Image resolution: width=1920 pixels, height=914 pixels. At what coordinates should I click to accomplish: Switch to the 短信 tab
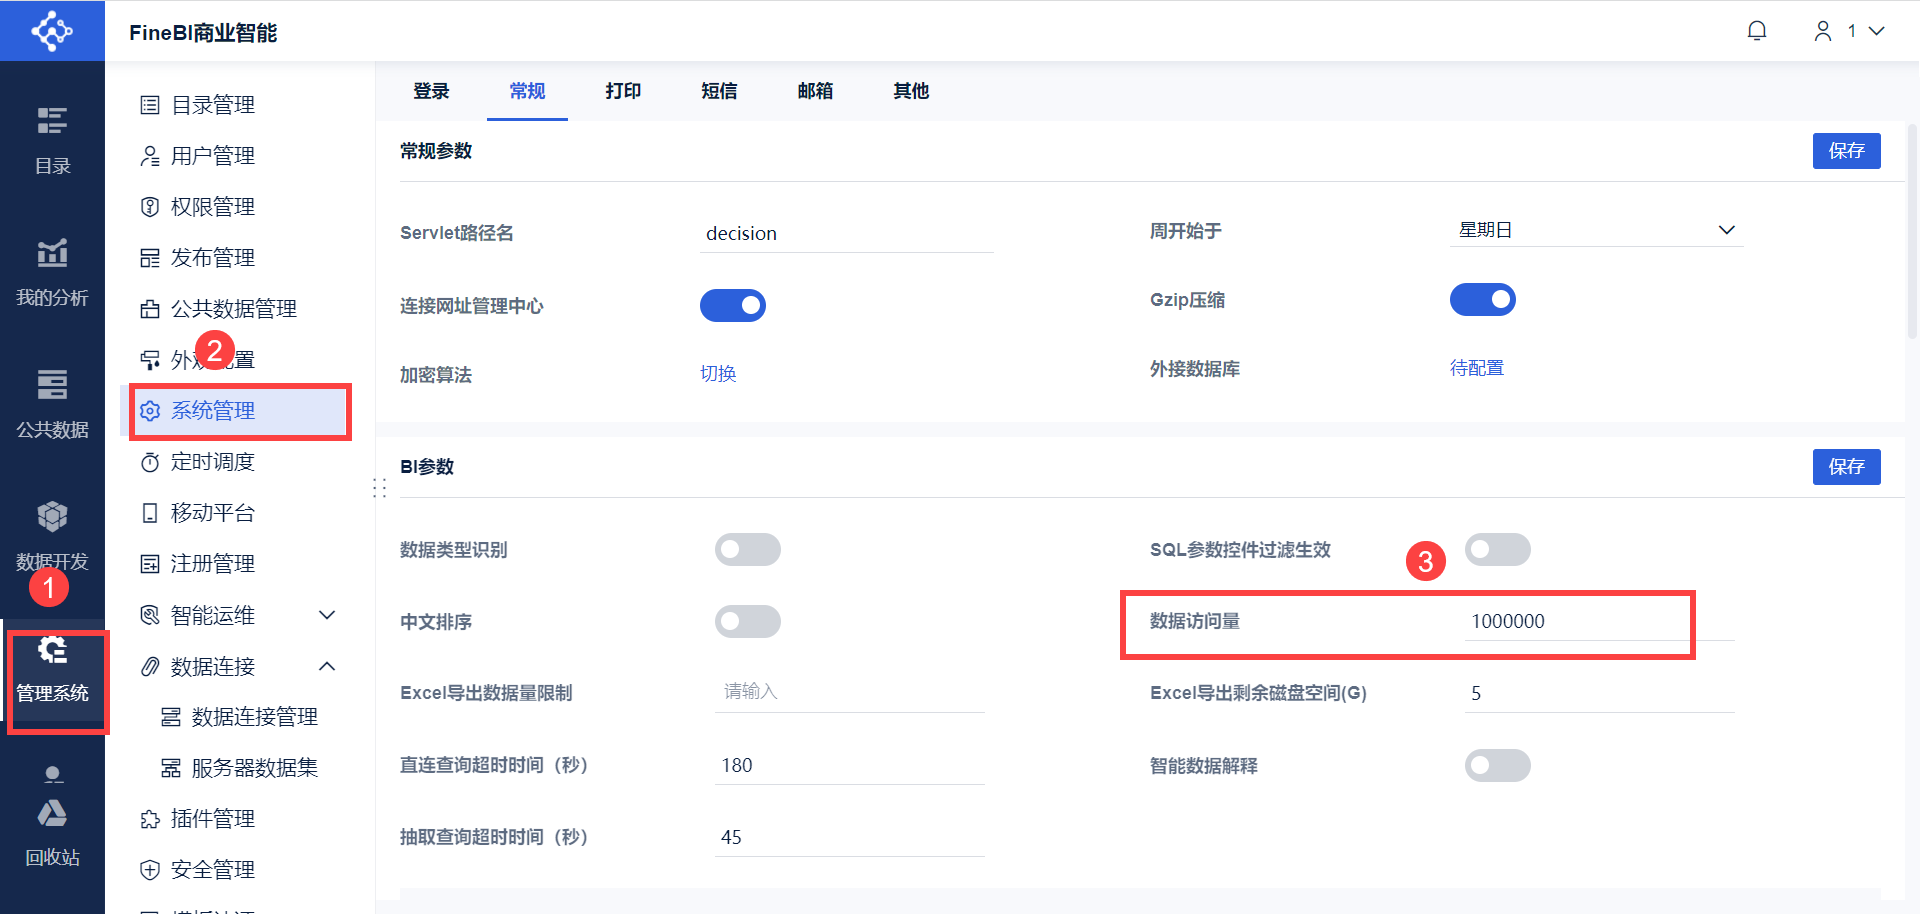point(719,91)
